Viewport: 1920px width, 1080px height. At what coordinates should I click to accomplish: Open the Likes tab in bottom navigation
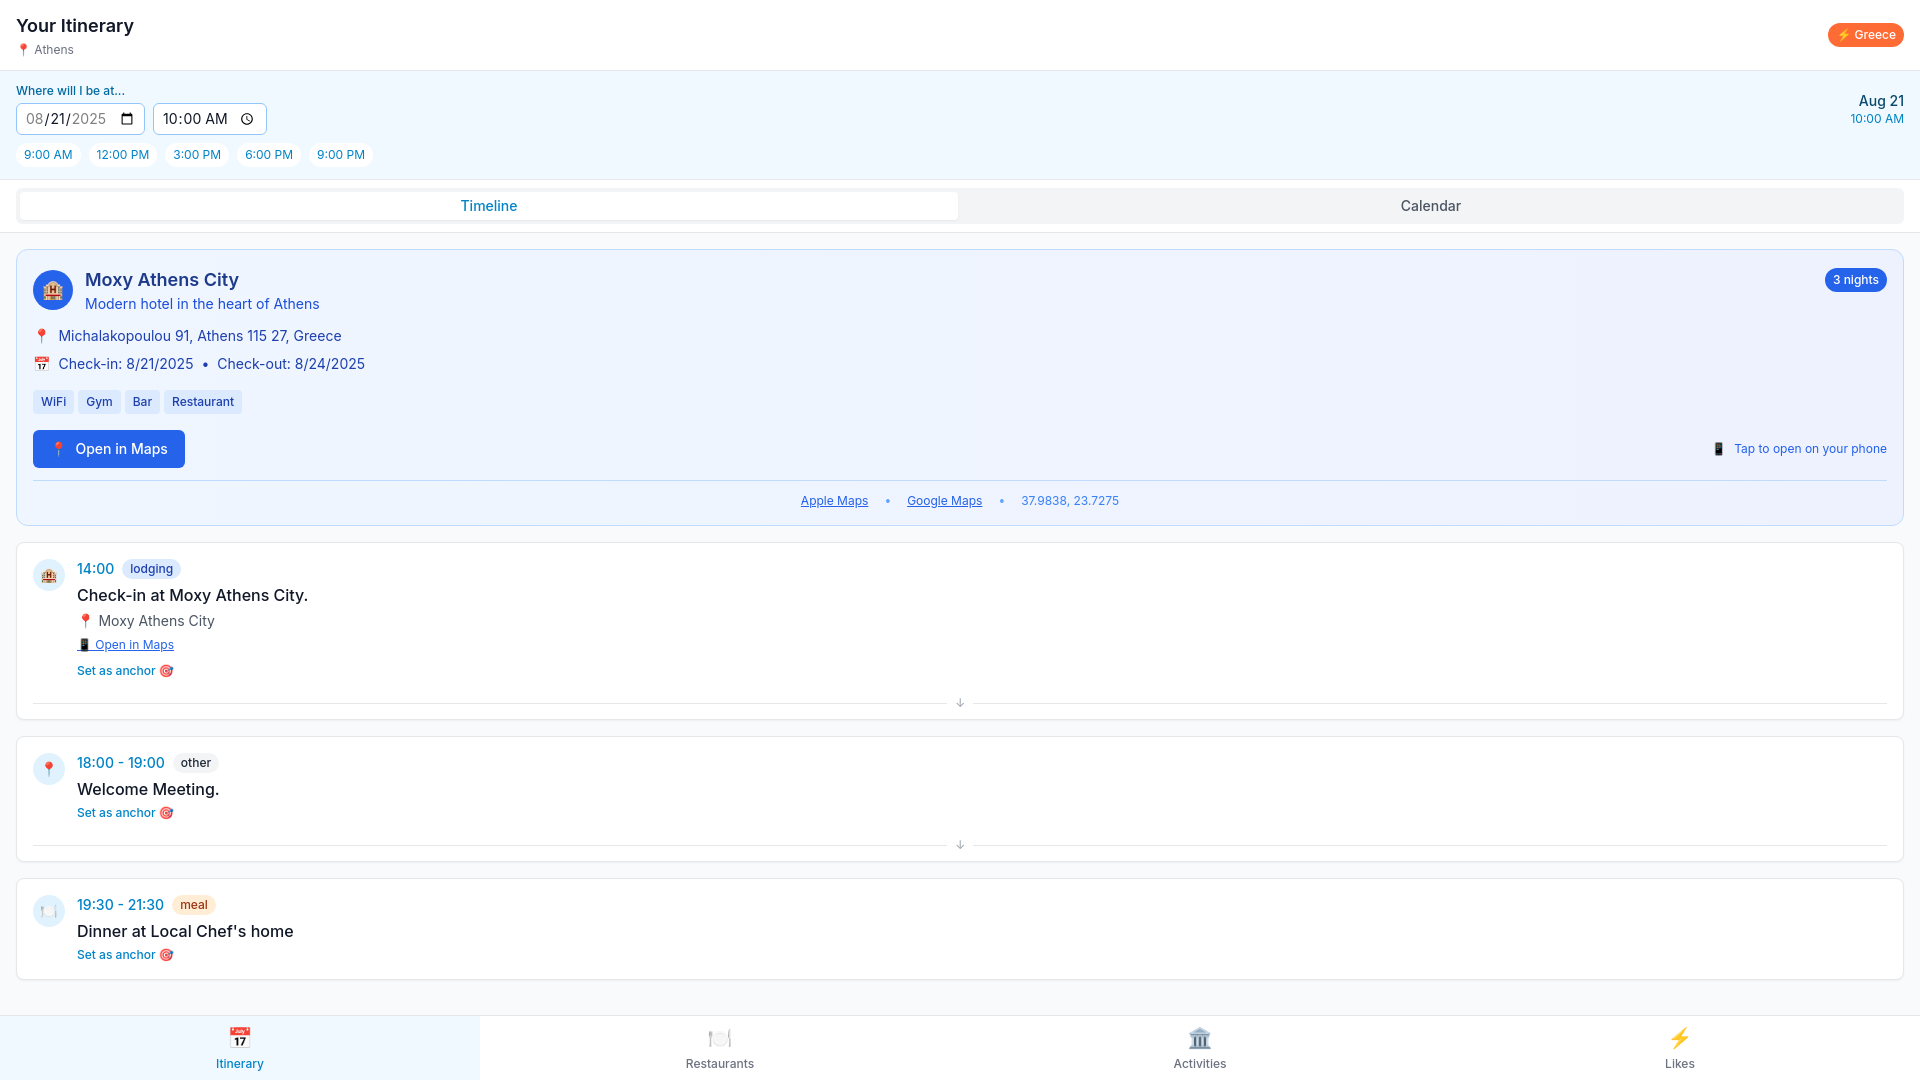[x=1680, y=1048]
